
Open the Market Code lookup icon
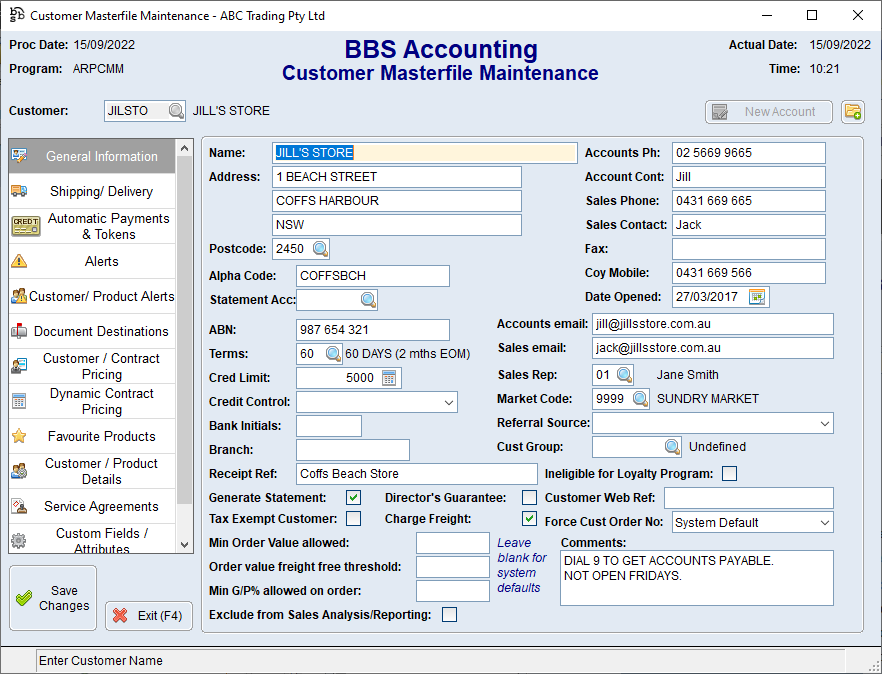pos(640,399)
